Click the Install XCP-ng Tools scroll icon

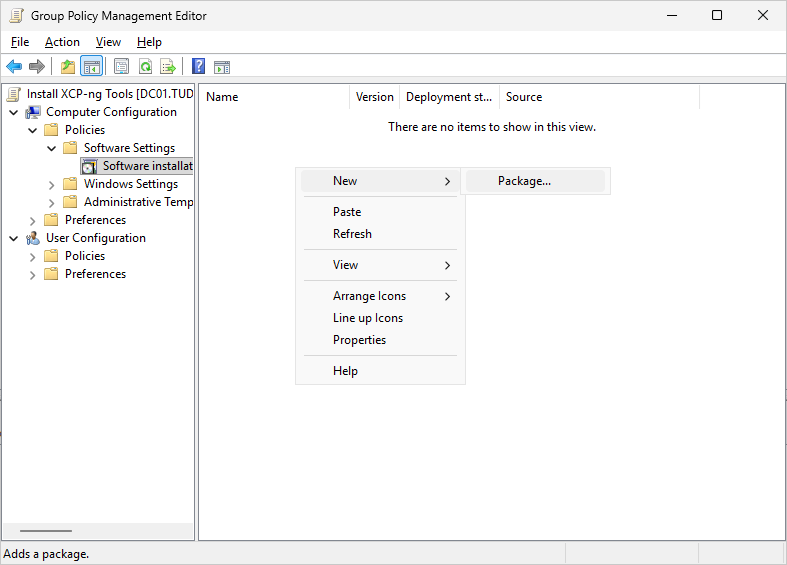click(x=15, y=94)
